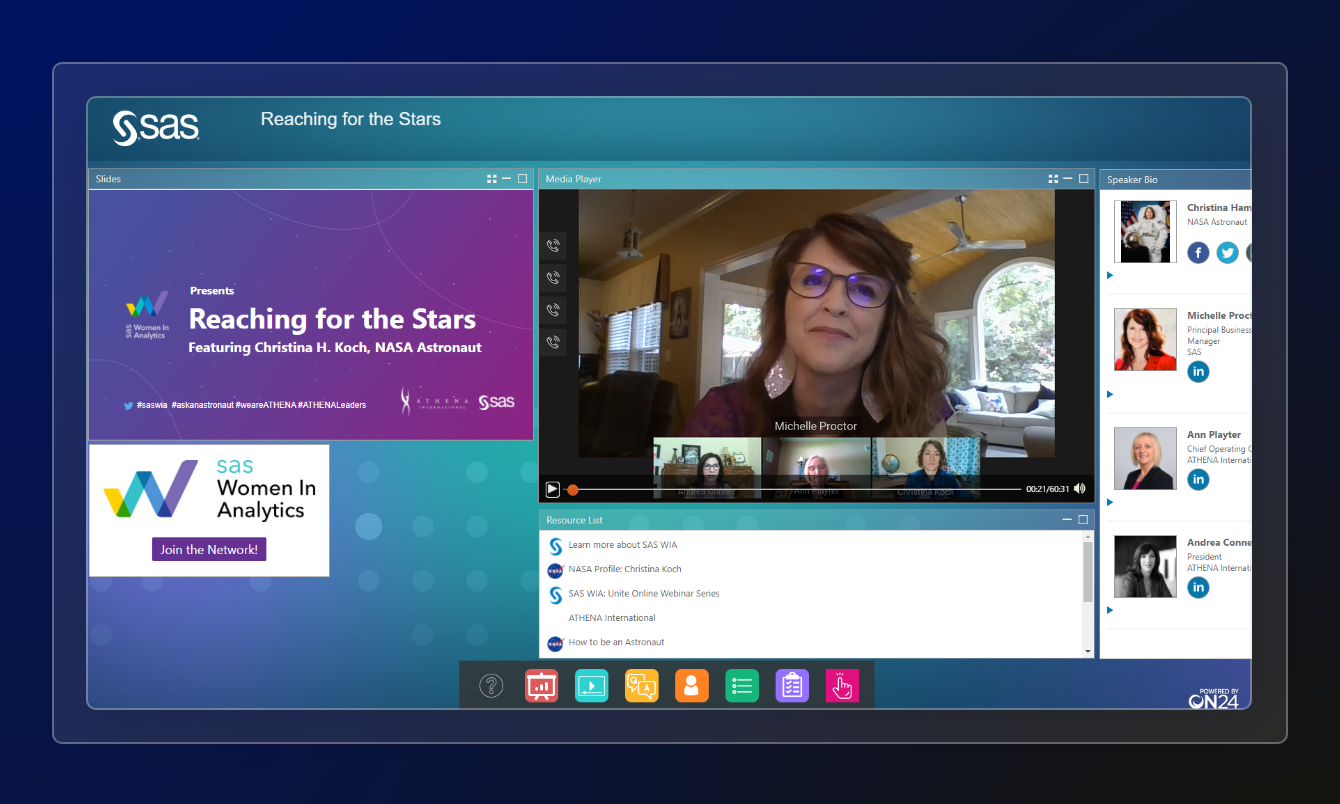Screen dimensions: 1340x804
Task: Expand the Slides panel to fullscreen
Action: pyautogui.click(x=491, y=178)
